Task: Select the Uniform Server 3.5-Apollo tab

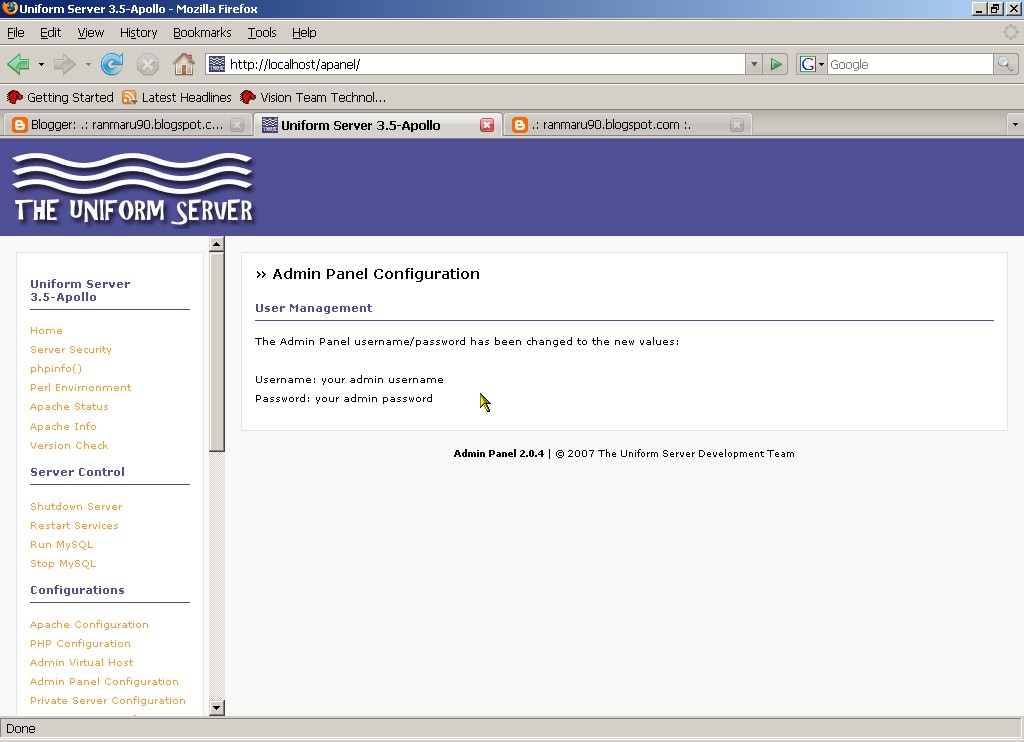Action: (377, 125)
